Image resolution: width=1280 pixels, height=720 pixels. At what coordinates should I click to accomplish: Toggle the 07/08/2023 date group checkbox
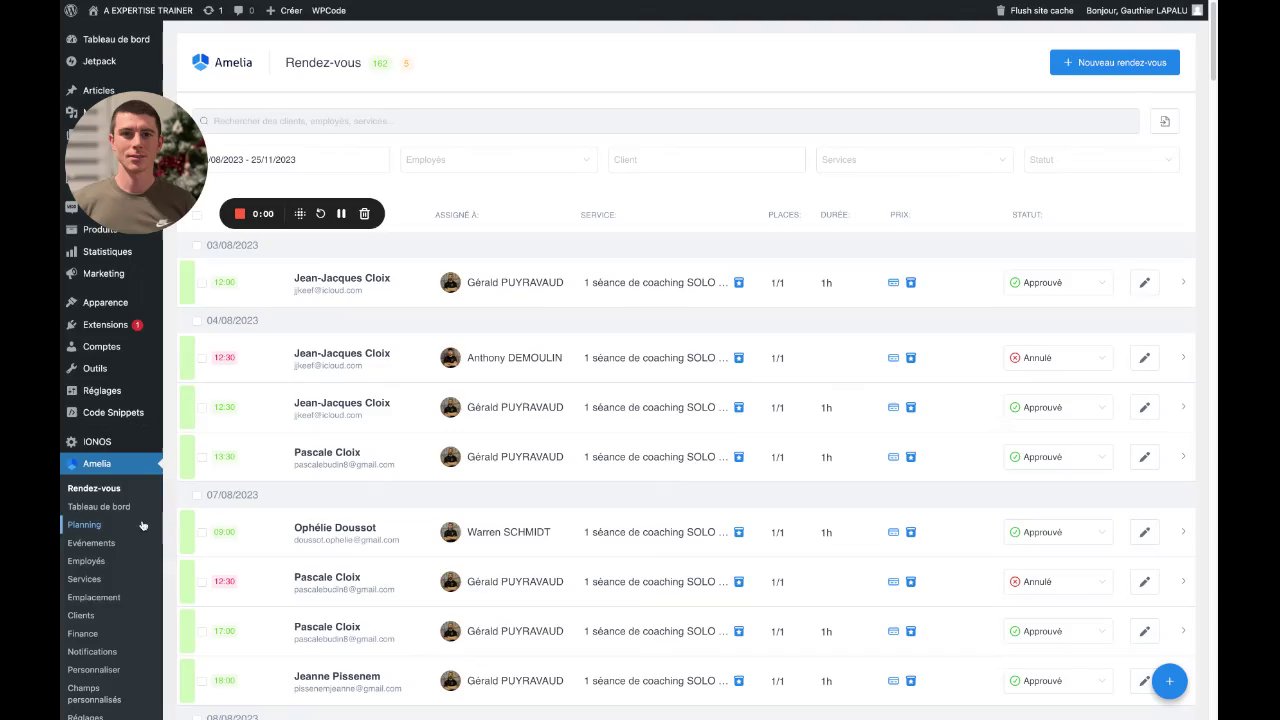(x=197, y=495)
